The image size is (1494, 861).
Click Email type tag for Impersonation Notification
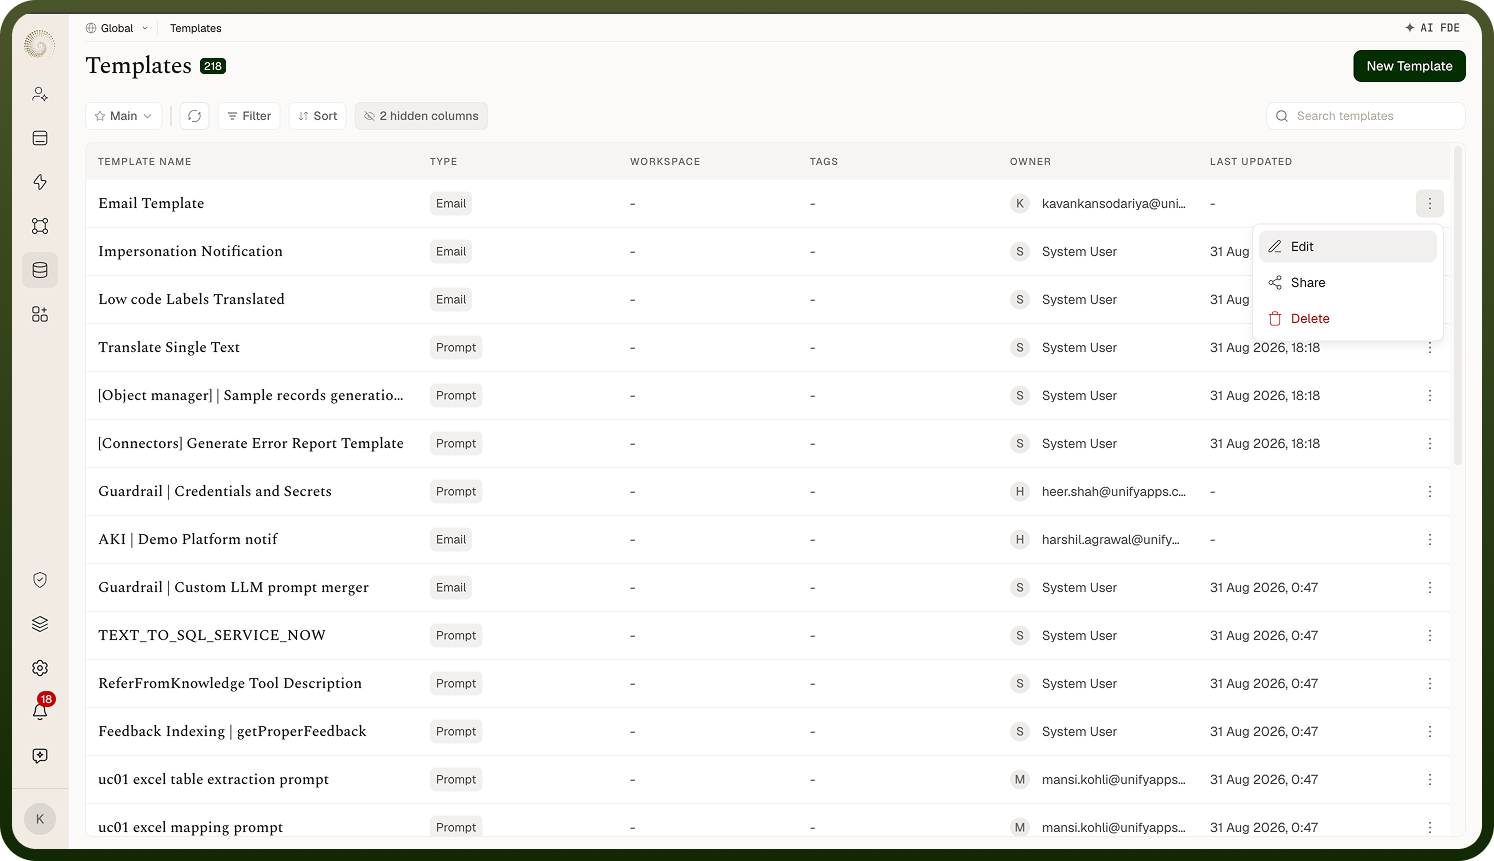451,252
